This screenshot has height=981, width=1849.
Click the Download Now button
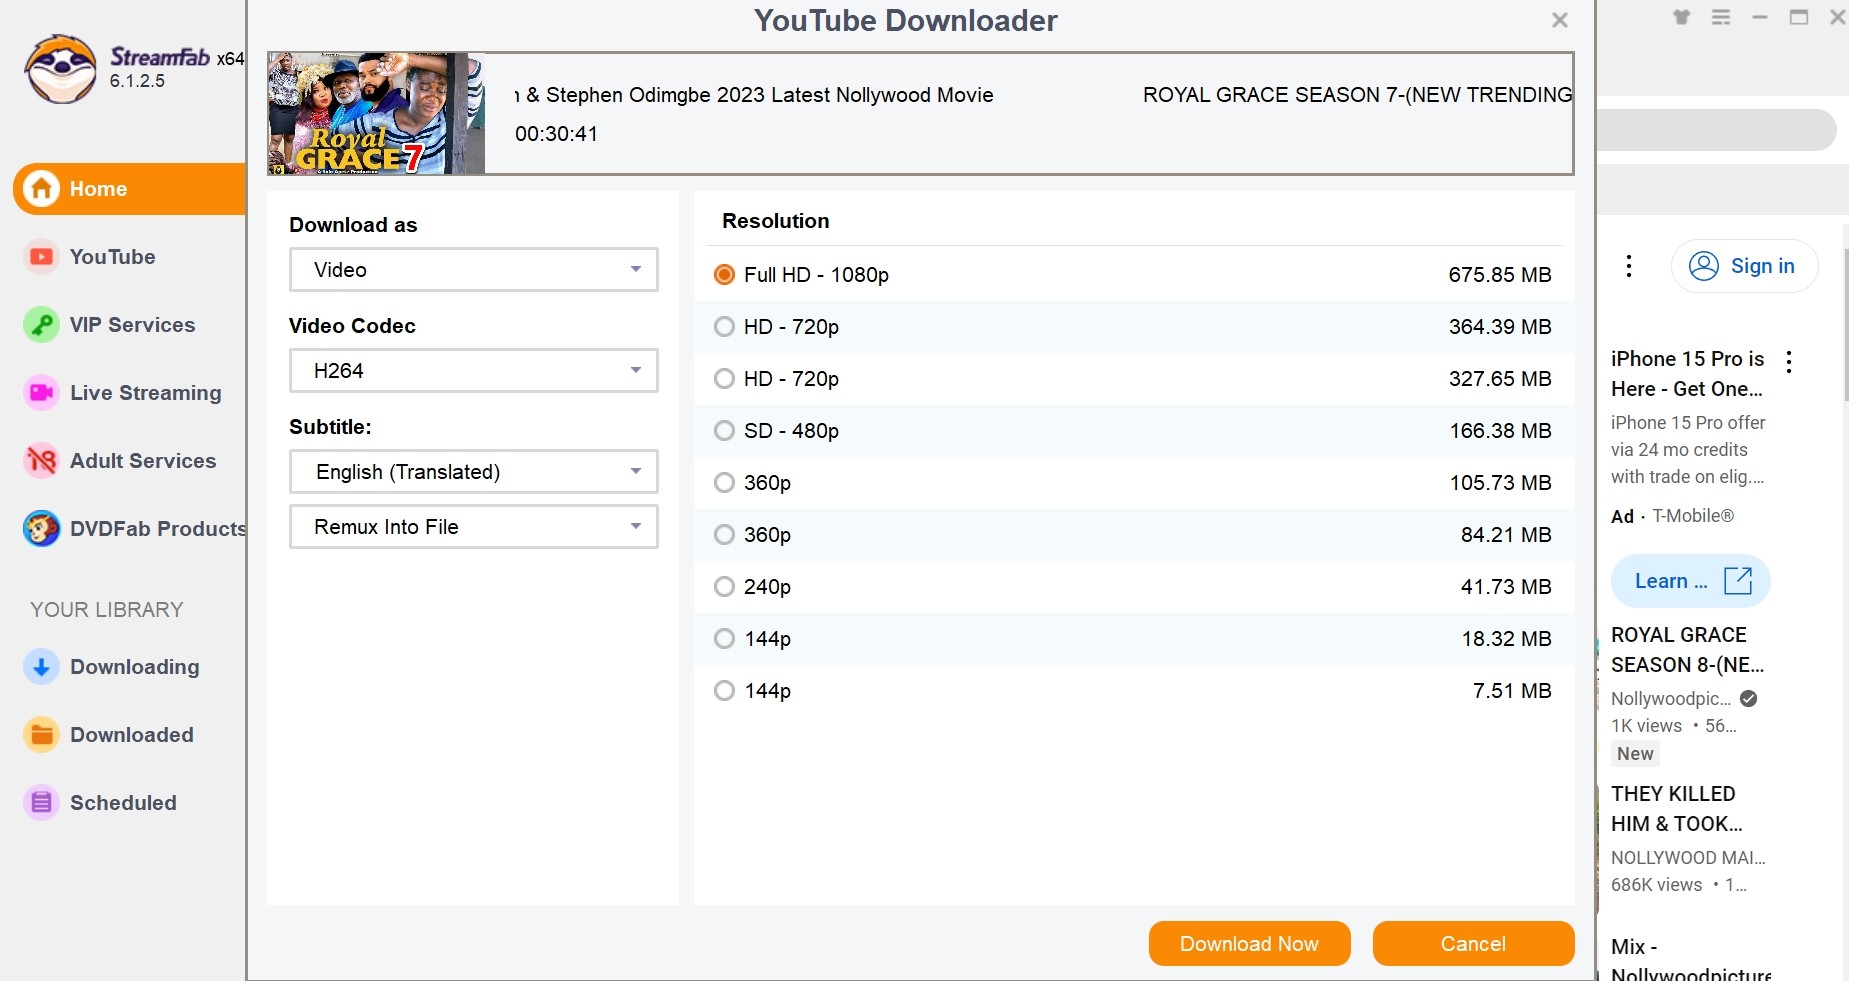[1249, 944]
